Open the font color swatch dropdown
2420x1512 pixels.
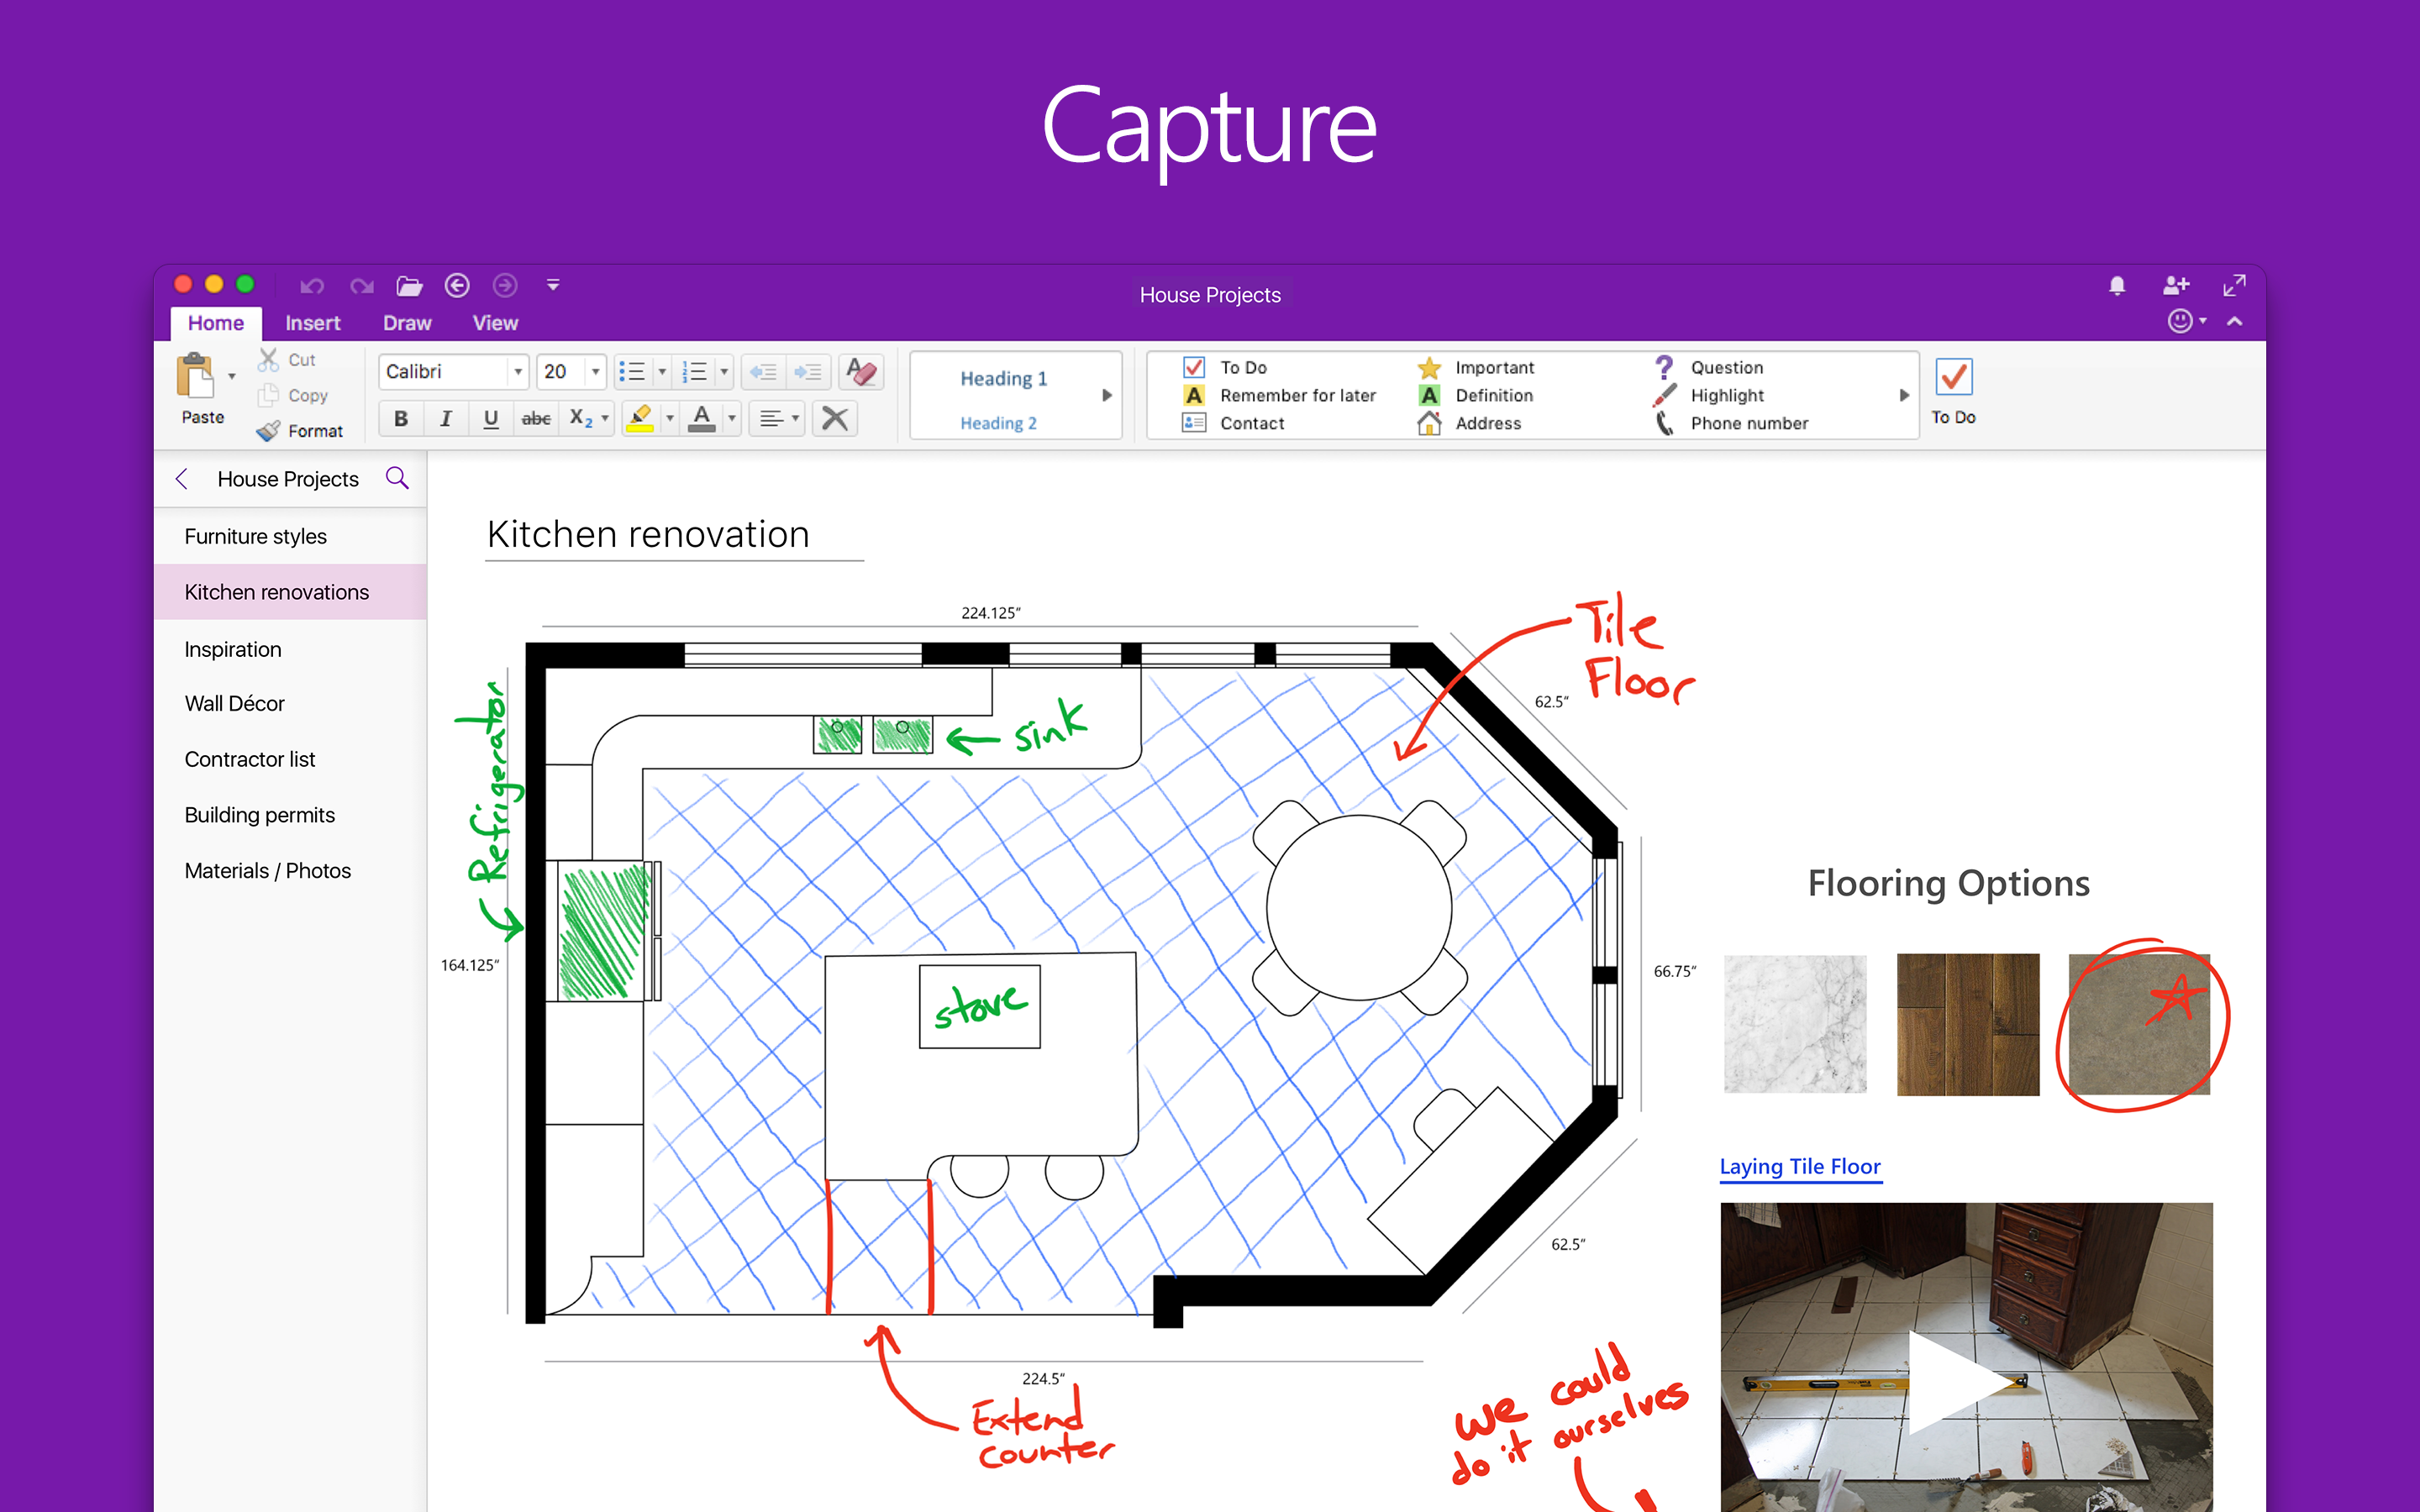pos(731,418)
